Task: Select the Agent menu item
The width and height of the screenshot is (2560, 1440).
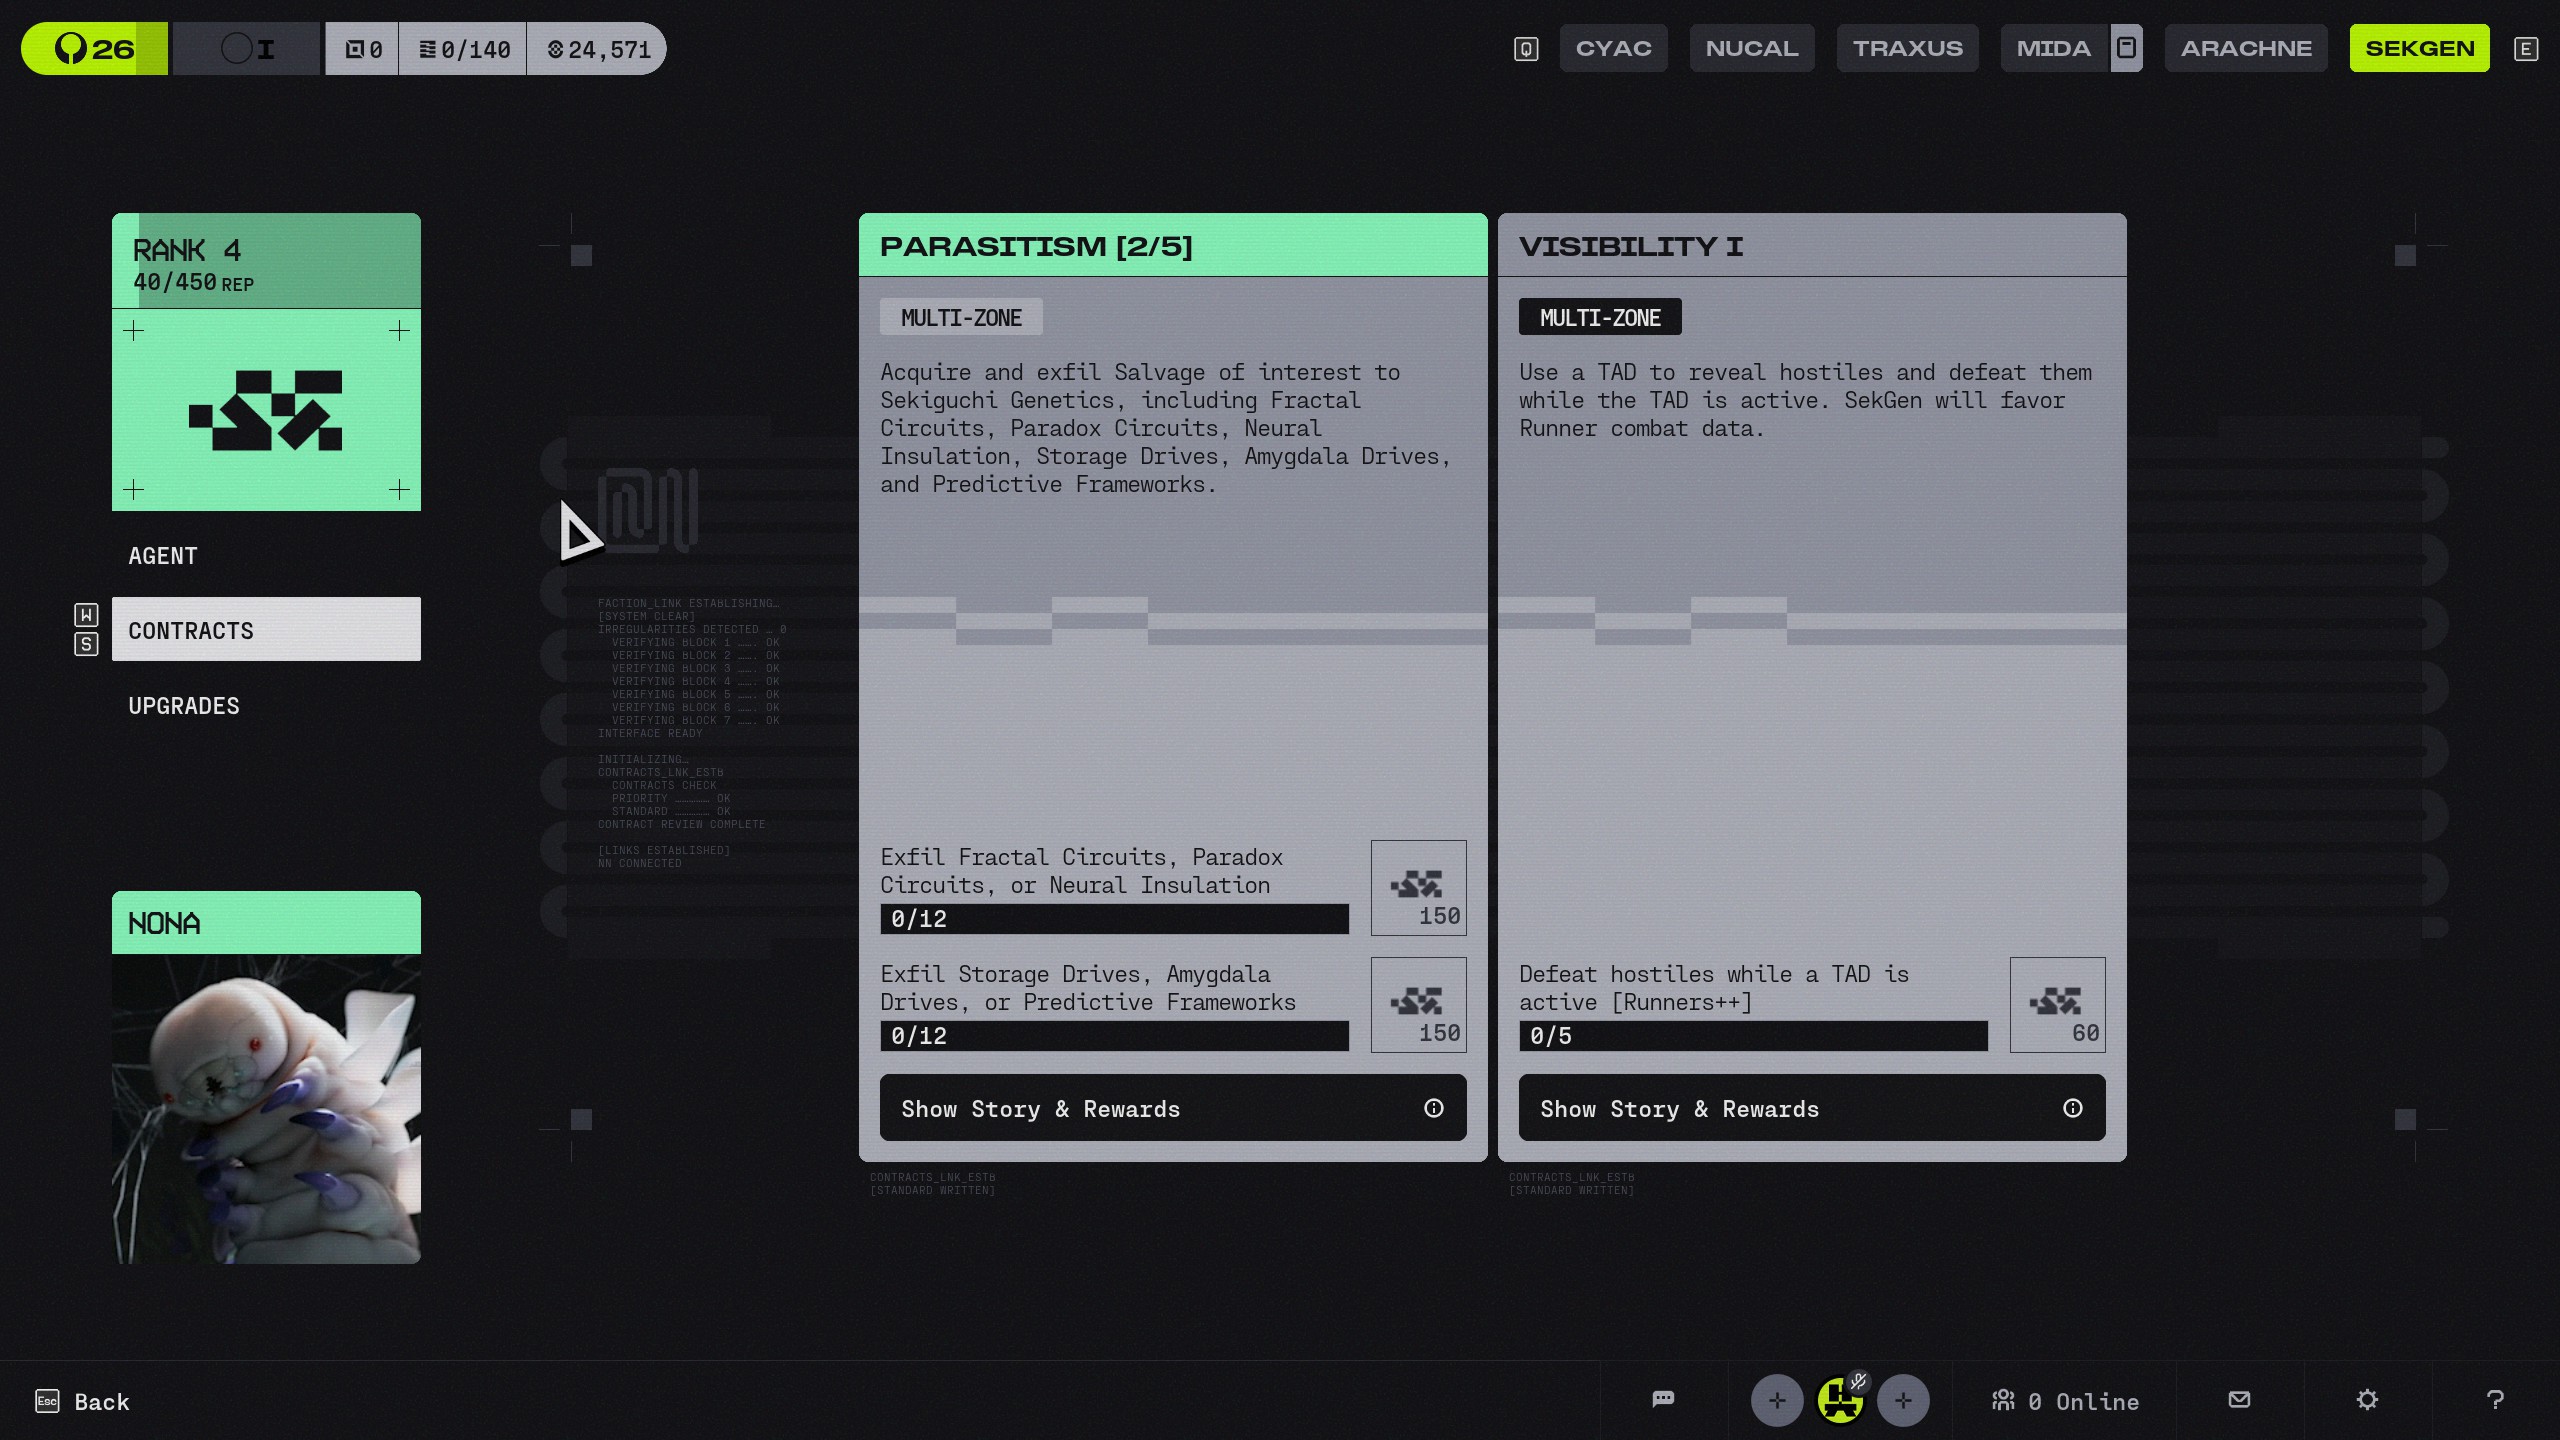Action: coord(163,556)
